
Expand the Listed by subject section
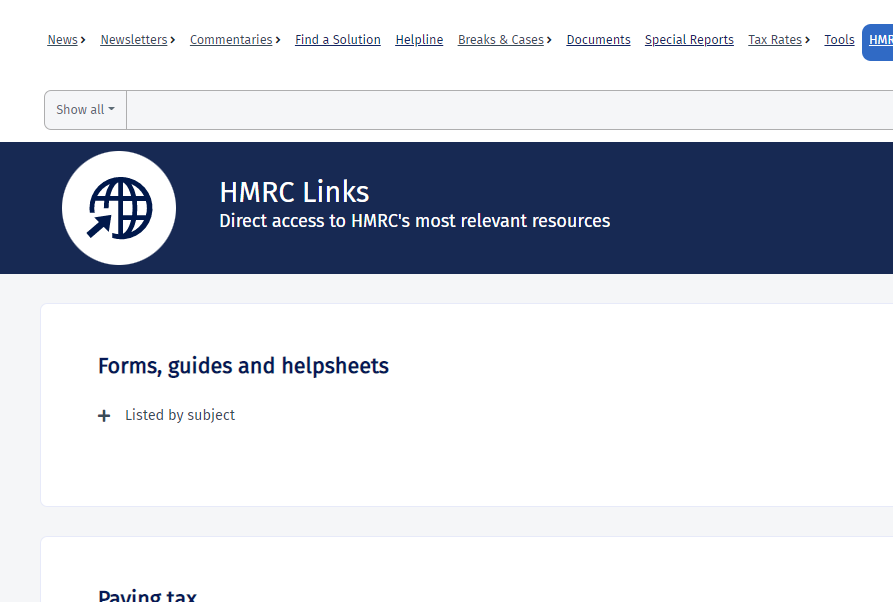coord(180,415)
